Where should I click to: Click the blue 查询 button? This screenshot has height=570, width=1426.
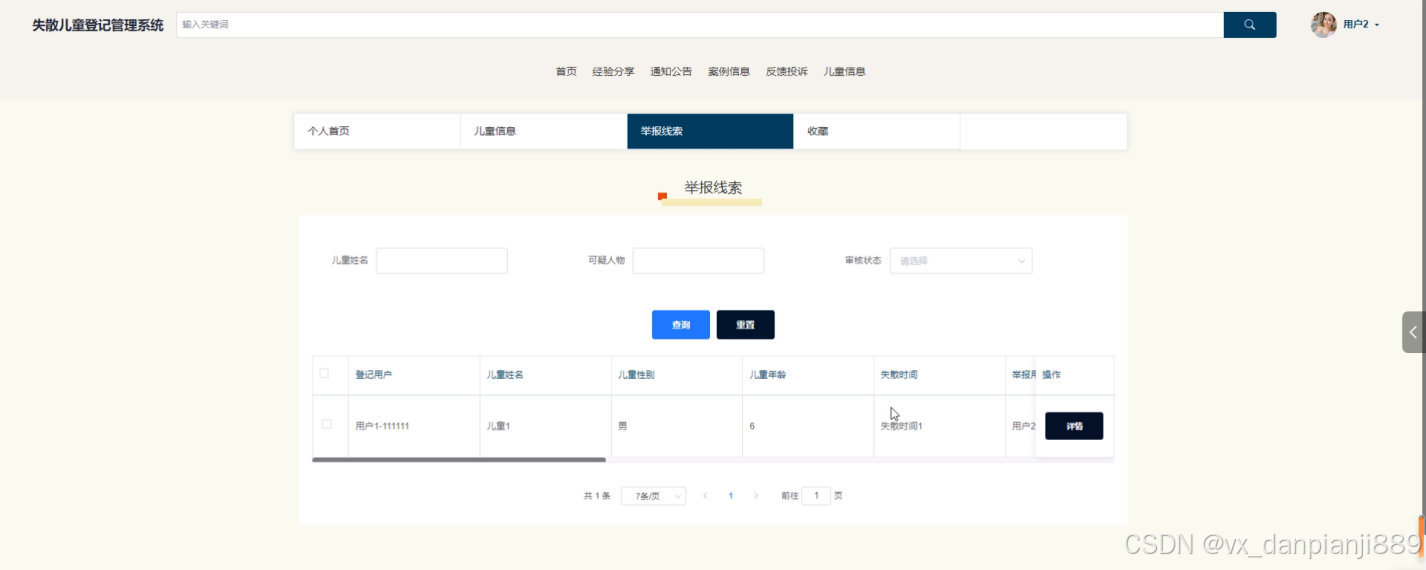[681, 325]
